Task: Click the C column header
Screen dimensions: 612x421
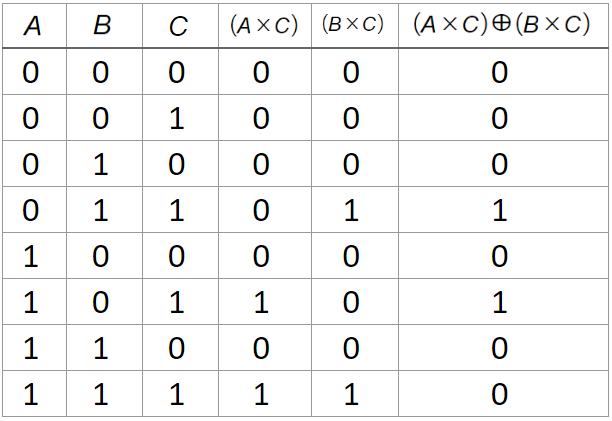Action: pos(178,26)
